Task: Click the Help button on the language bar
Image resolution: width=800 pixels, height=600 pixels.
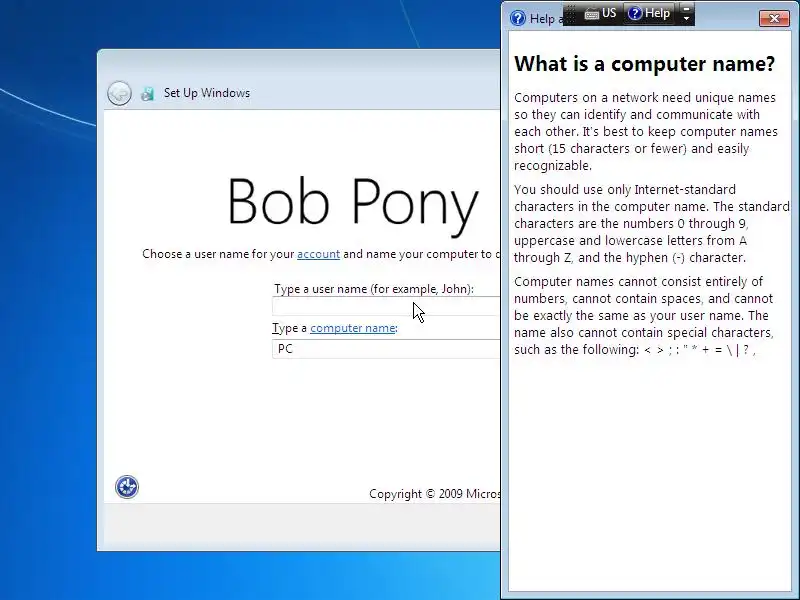Action: (x=649, y=13)
